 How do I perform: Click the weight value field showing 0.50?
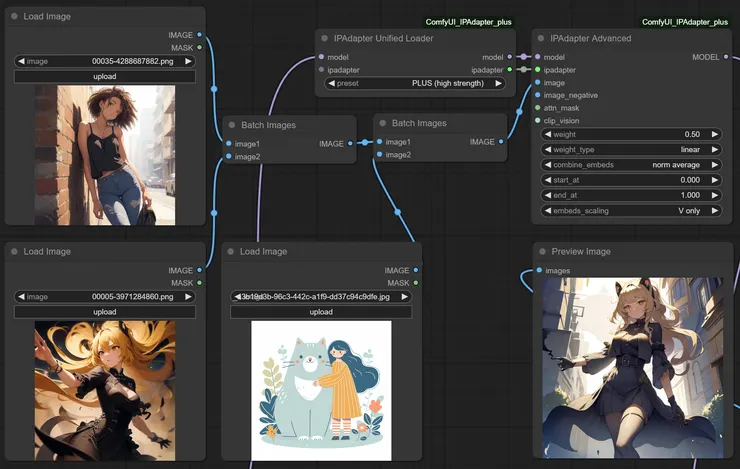(x=631, y=134)
